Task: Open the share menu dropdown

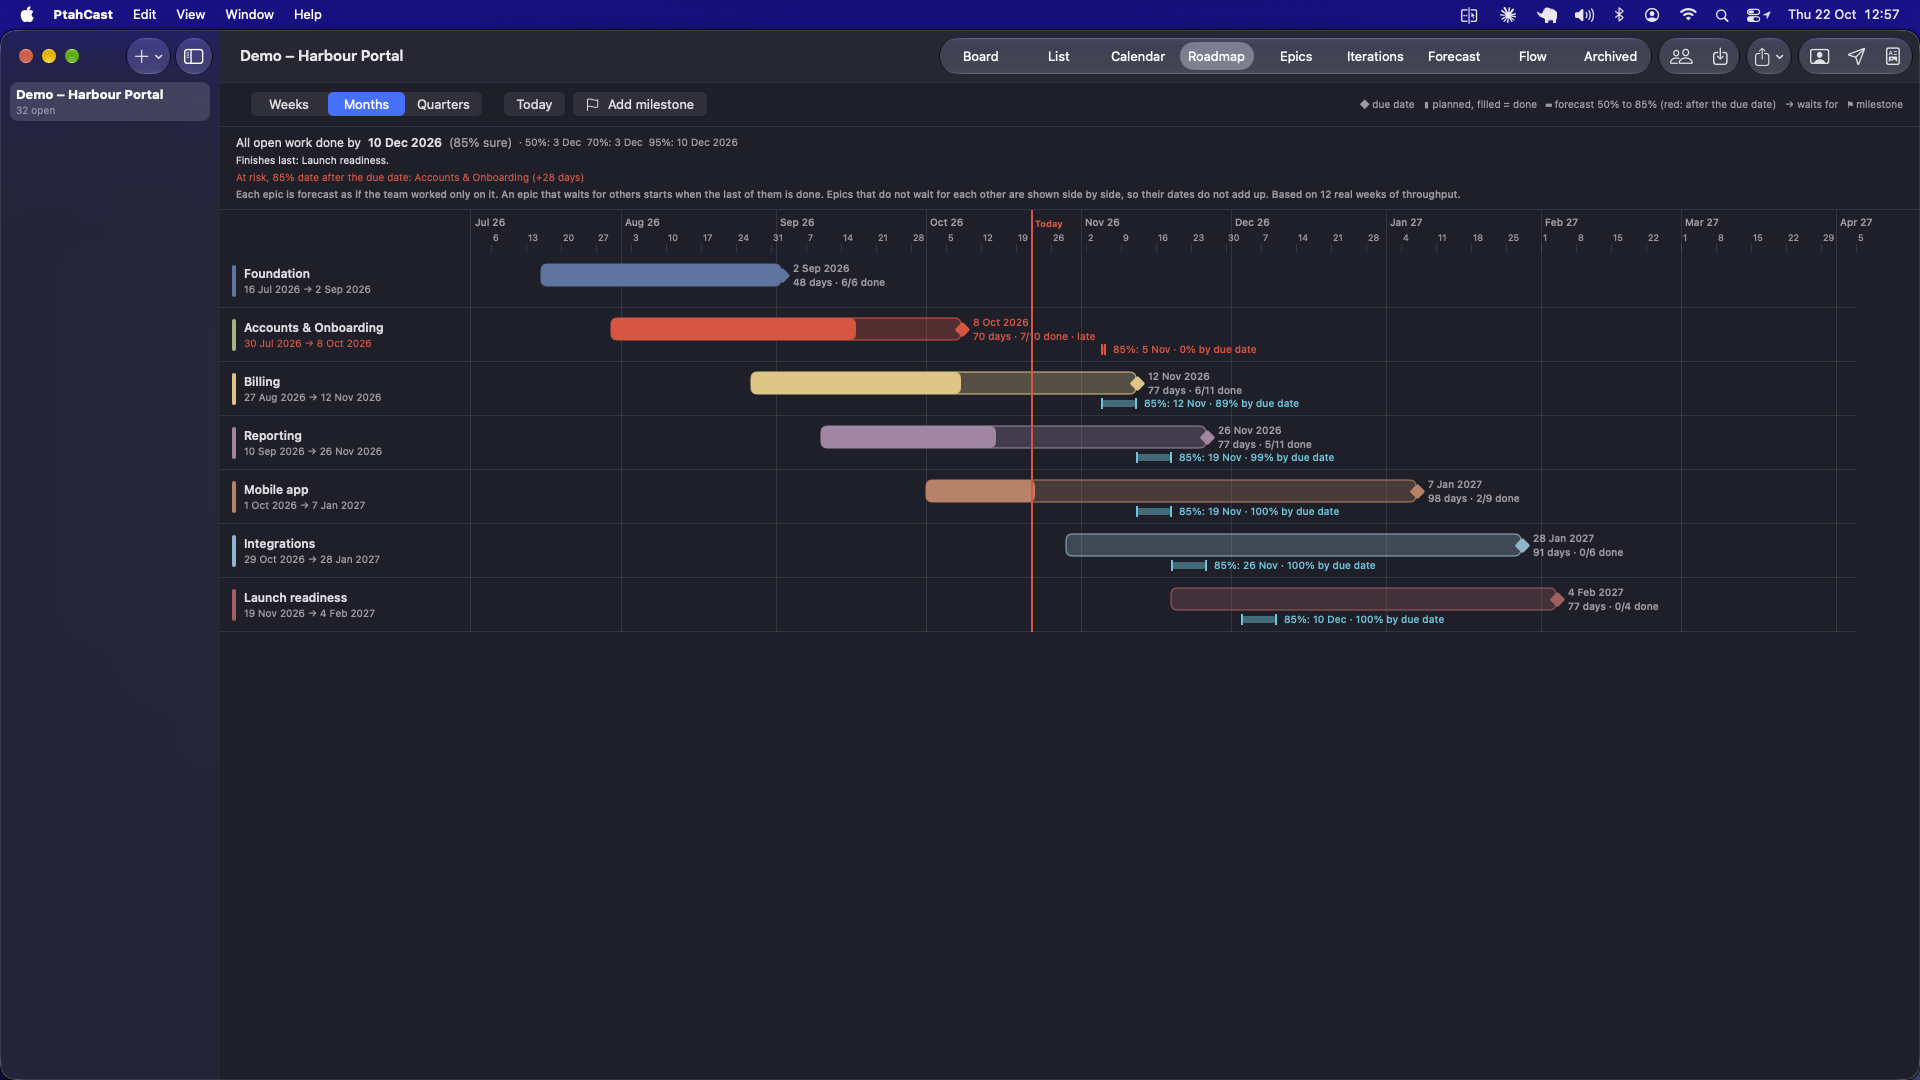Action: 1768,57
